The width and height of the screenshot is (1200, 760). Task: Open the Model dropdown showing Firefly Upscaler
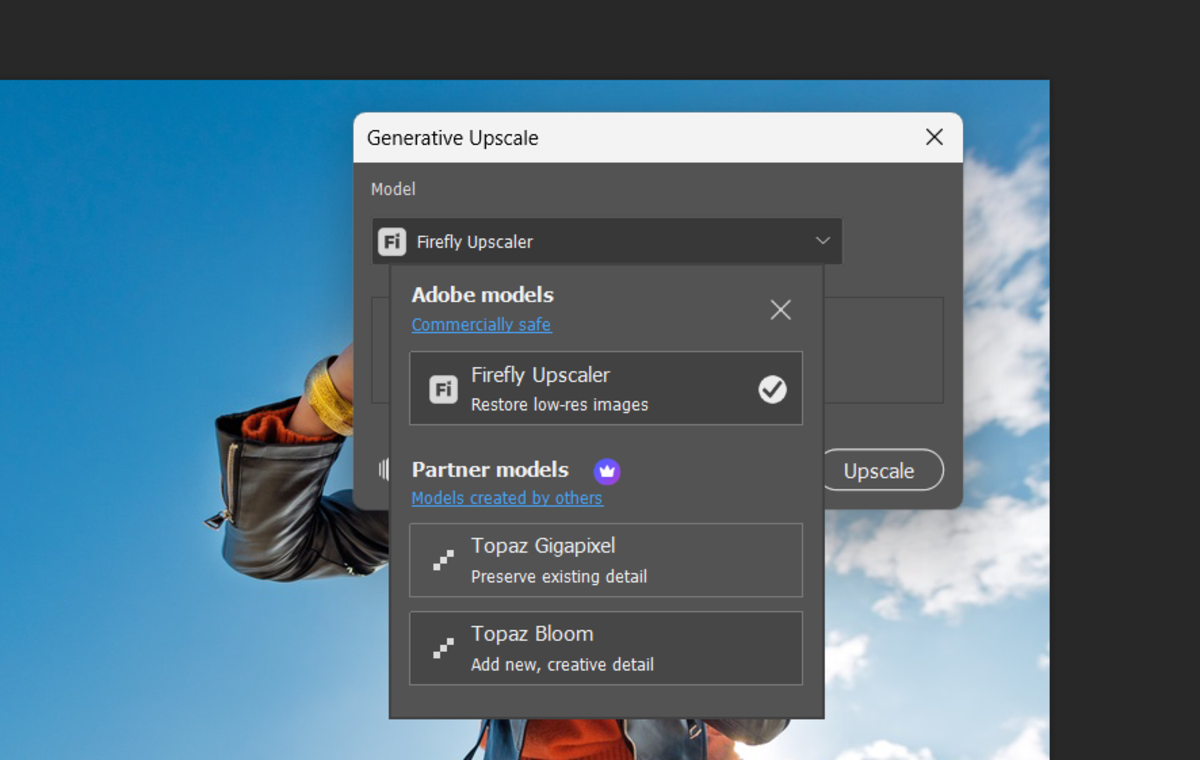pyautogui.click(x=606, y=241)
